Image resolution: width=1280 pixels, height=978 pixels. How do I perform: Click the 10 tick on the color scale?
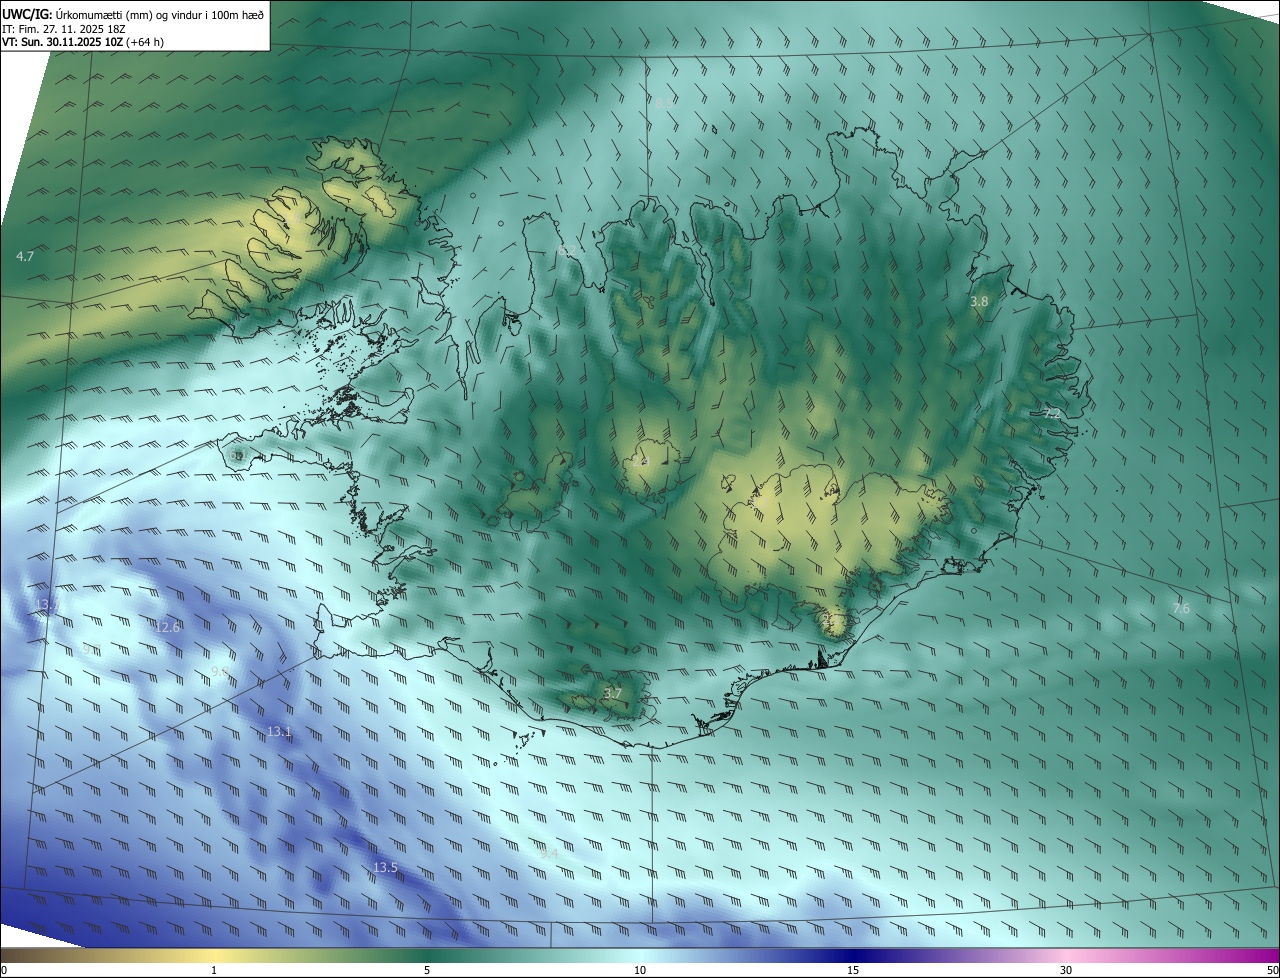[640, 970]
